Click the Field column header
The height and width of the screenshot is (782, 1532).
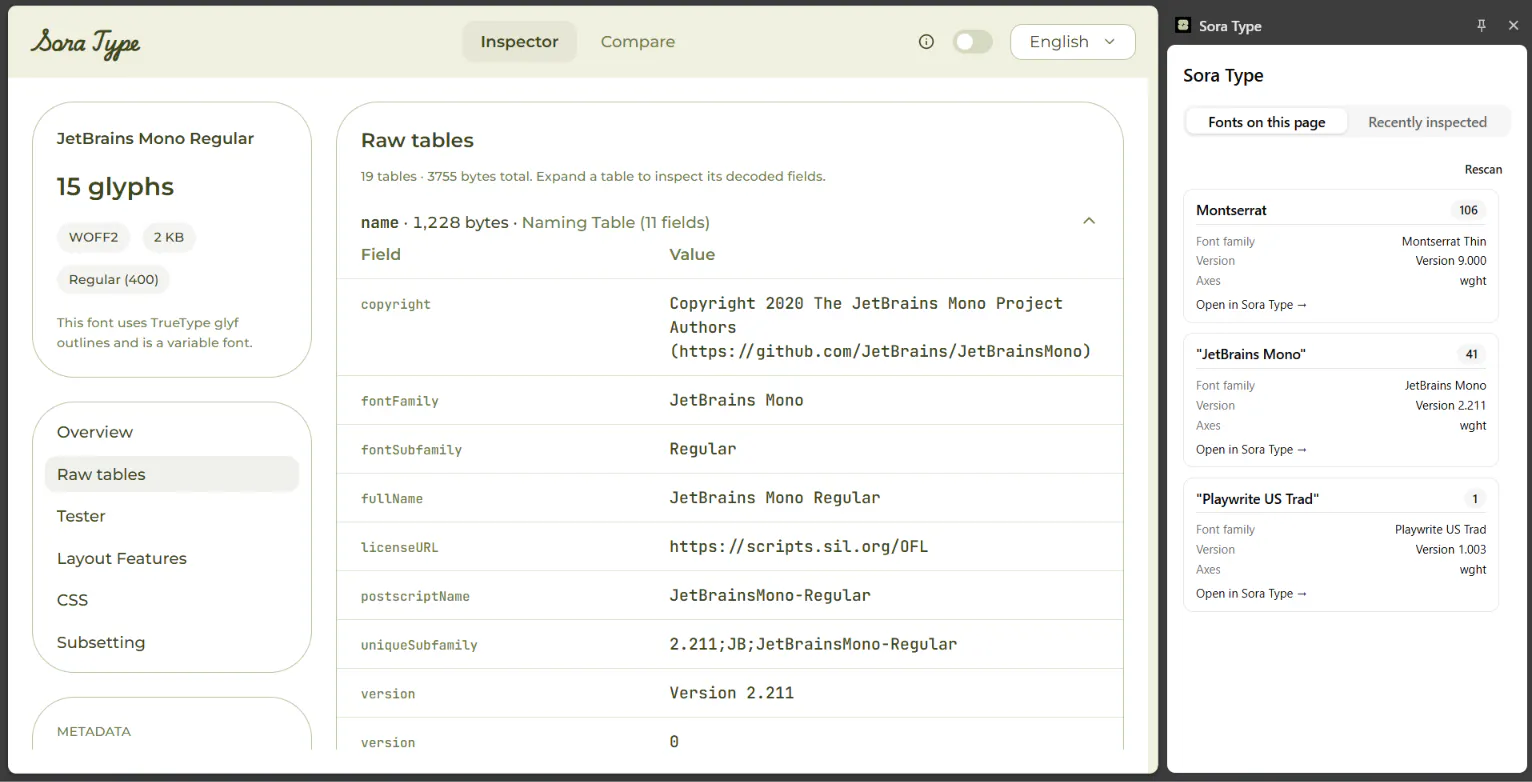pyautogui.click(x=381, y=254)
